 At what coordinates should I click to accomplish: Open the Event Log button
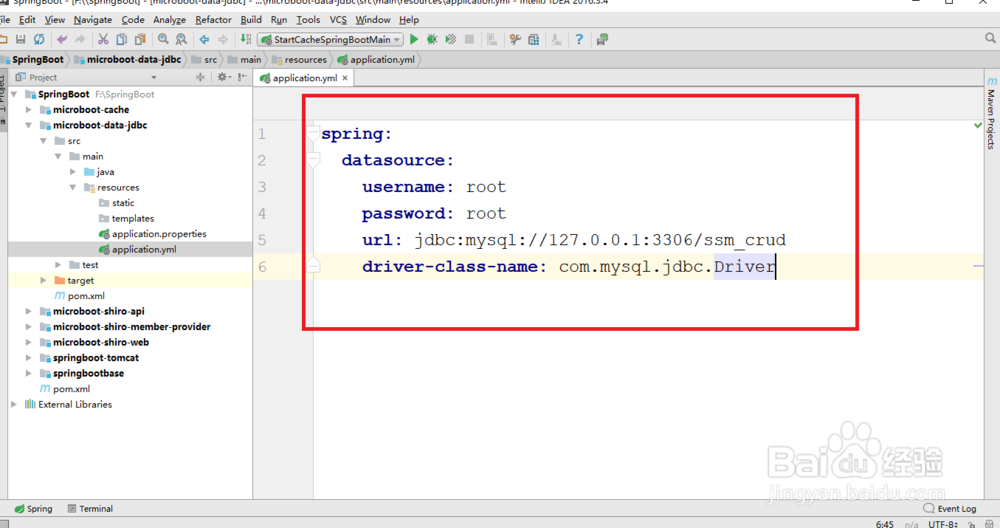950,509
